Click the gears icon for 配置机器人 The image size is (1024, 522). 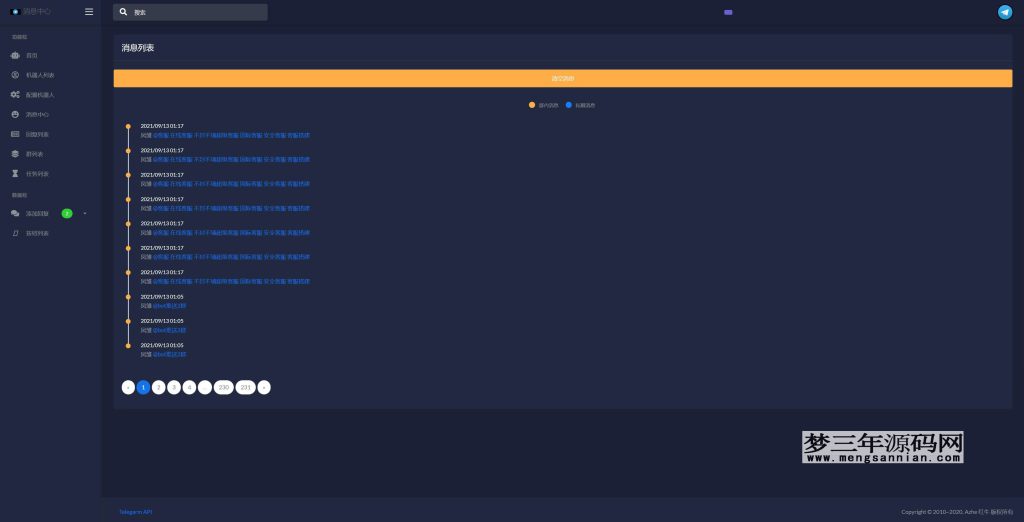[15, 95]
